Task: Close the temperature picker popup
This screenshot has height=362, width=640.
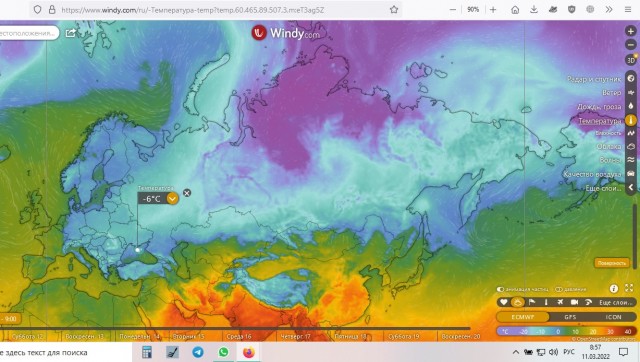Action: (x=187, y=193)
